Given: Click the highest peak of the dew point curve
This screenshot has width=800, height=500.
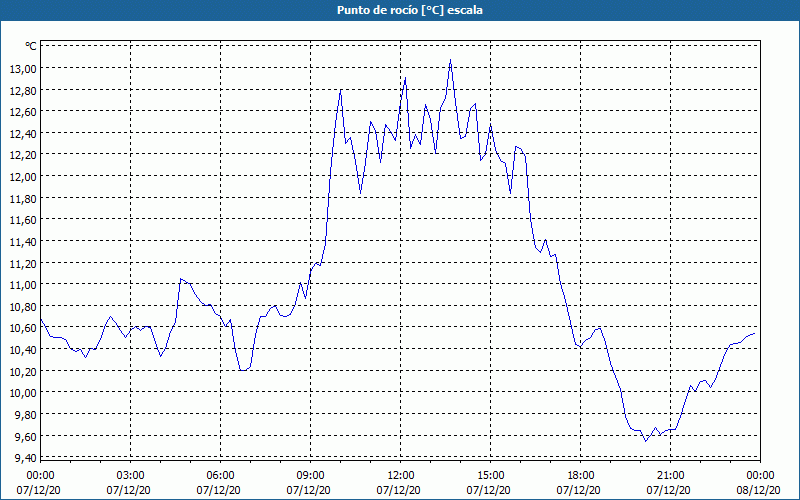Looking at the screenshot, I should point(450,60).
